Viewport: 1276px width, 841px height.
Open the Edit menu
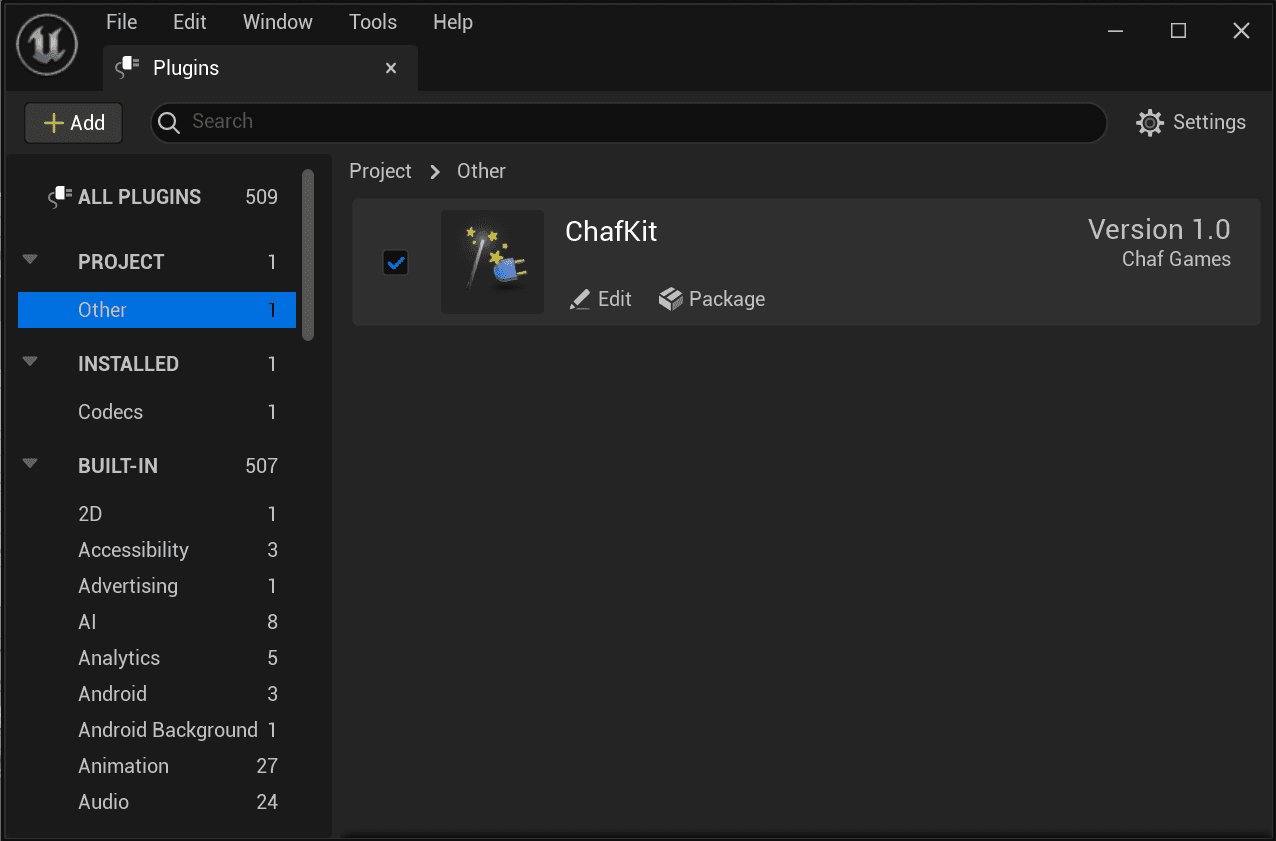point(189,22)
